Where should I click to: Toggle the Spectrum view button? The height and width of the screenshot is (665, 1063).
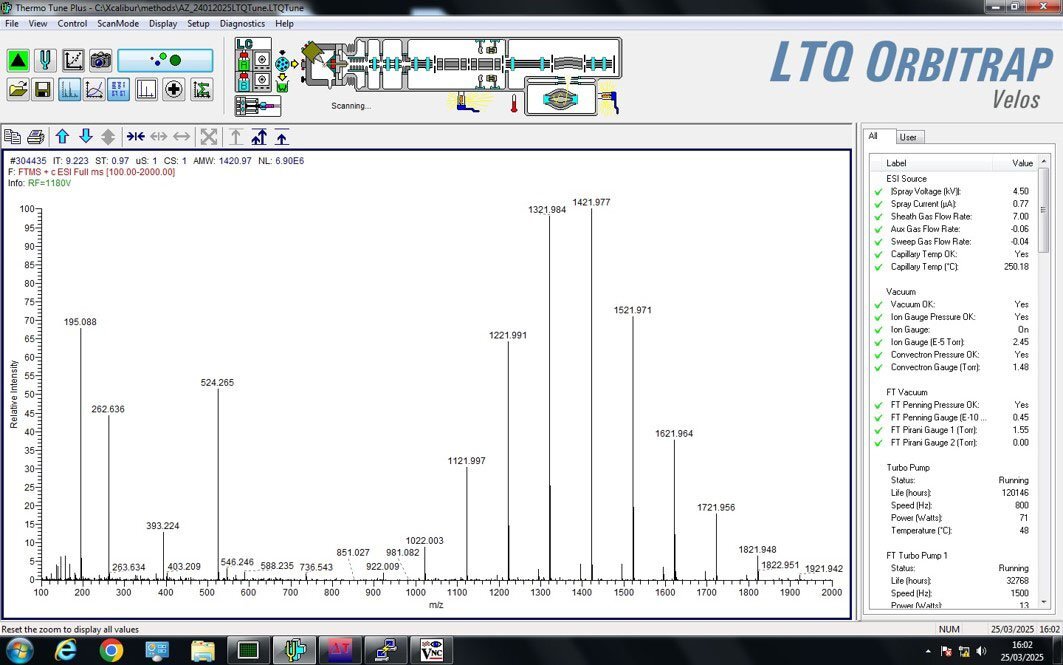click(69, 89)
